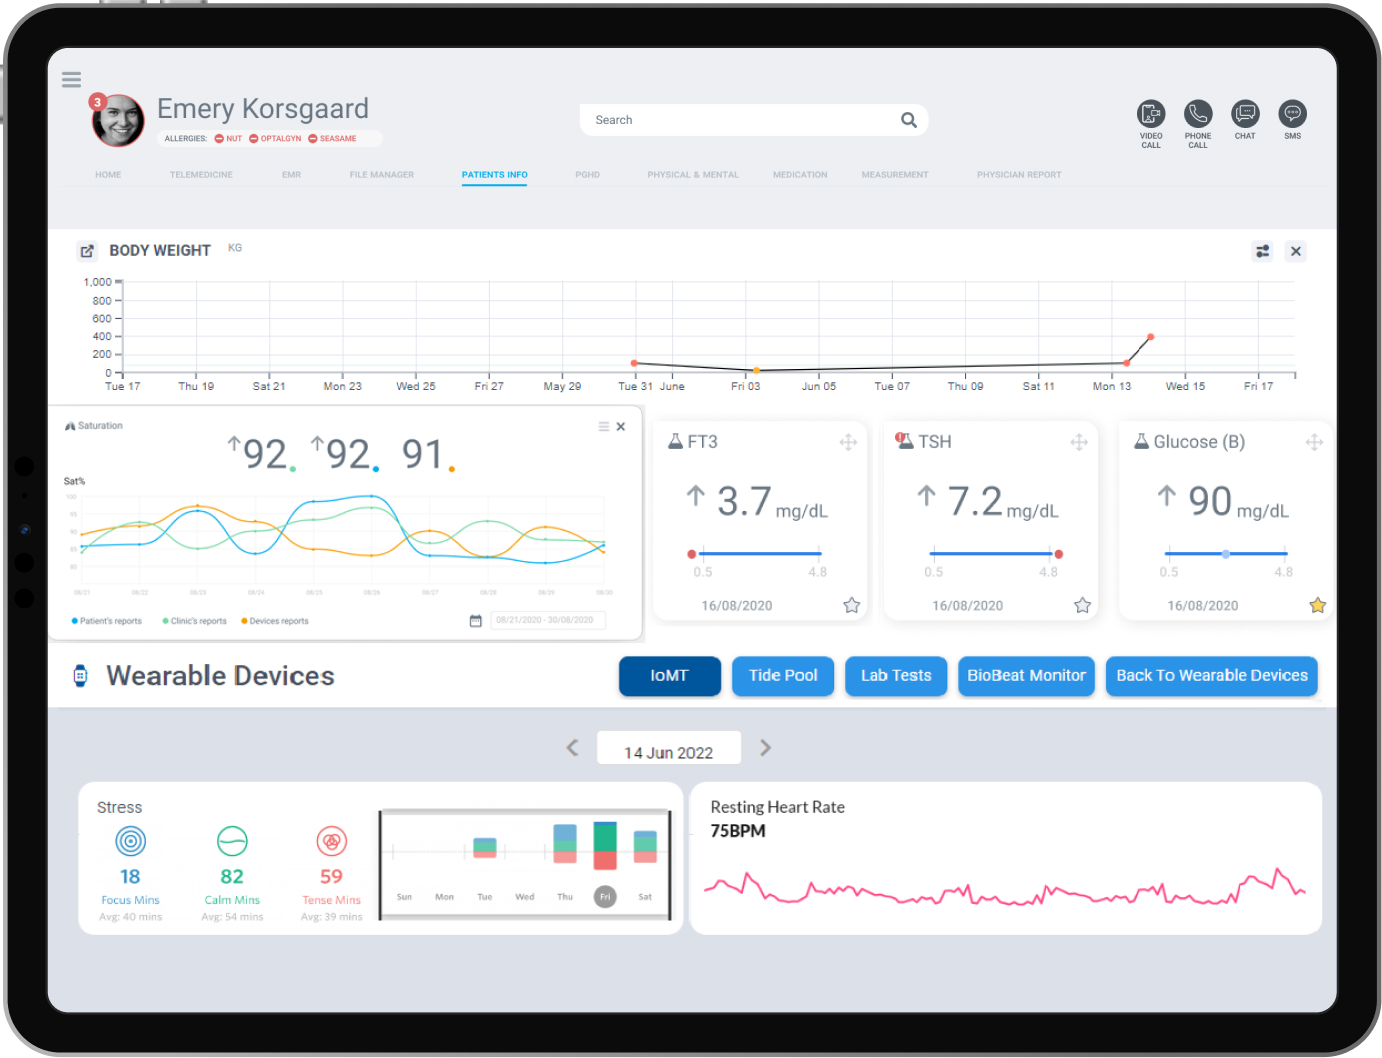
Task: Click the Glucose flask icon
Action: coord(1141,441)
